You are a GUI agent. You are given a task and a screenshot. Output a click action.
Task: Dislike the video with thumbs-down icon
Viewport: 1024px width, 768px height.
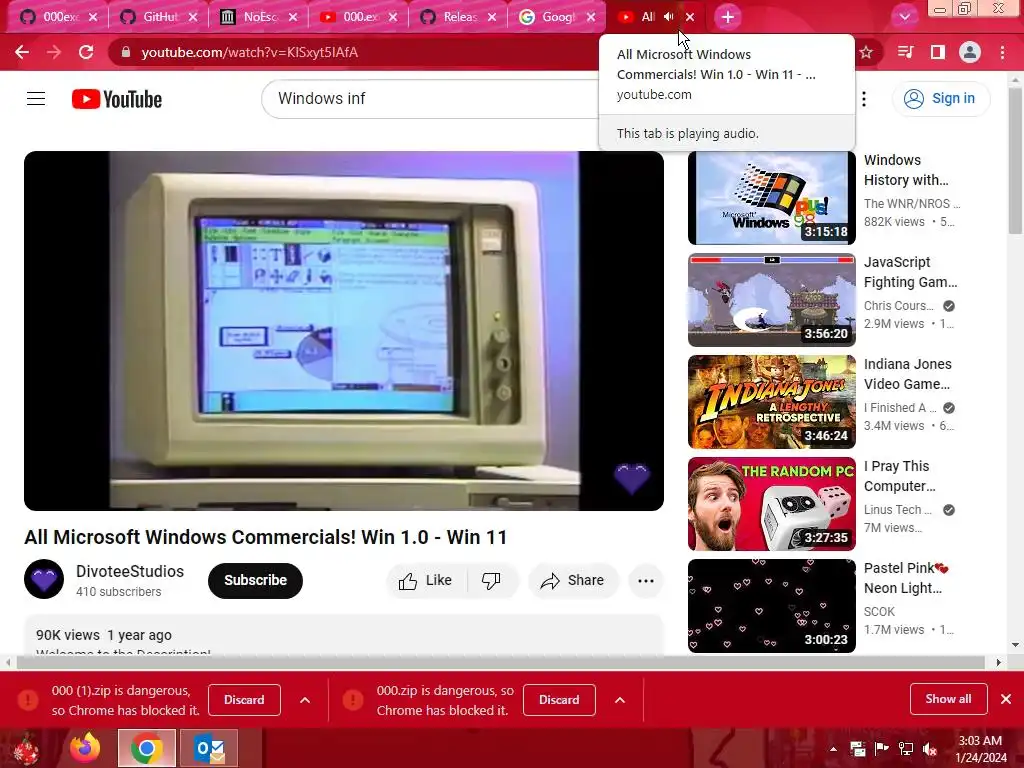(491, 581)
